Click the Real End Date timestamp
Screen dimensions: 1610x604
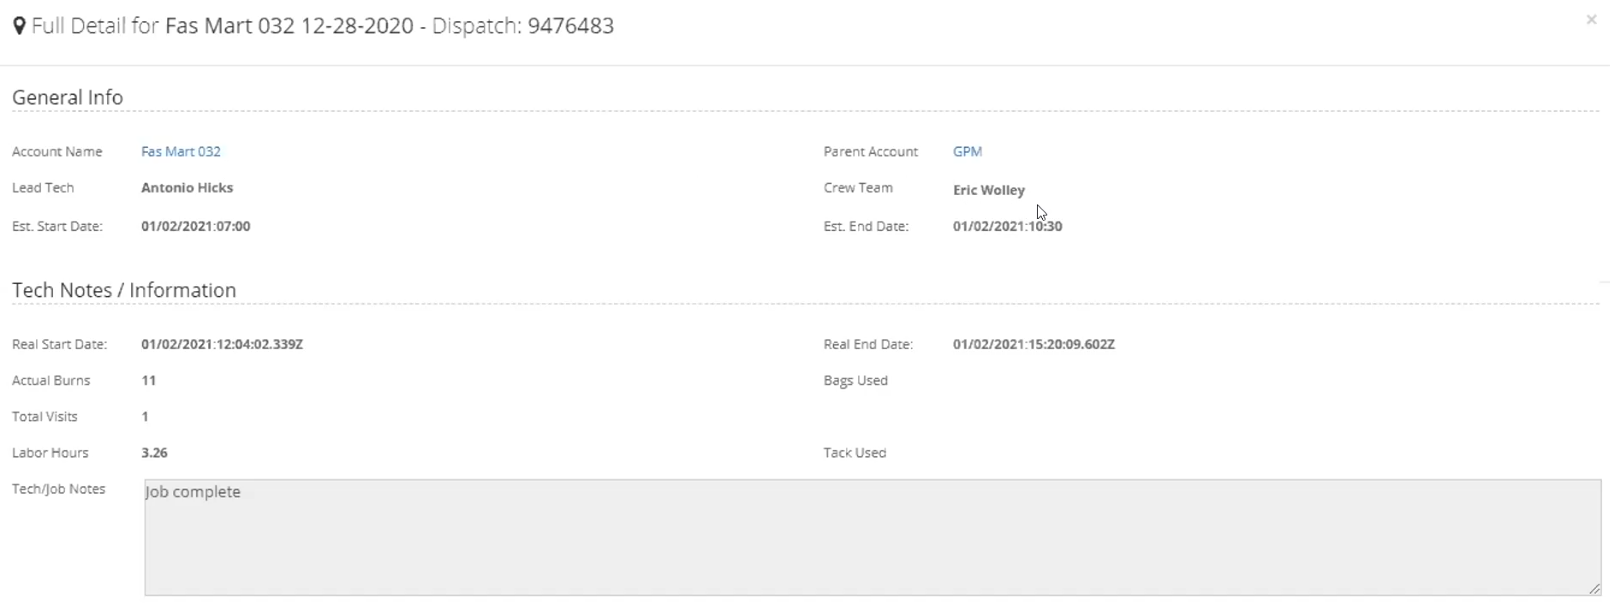[x=1034, y=344]
